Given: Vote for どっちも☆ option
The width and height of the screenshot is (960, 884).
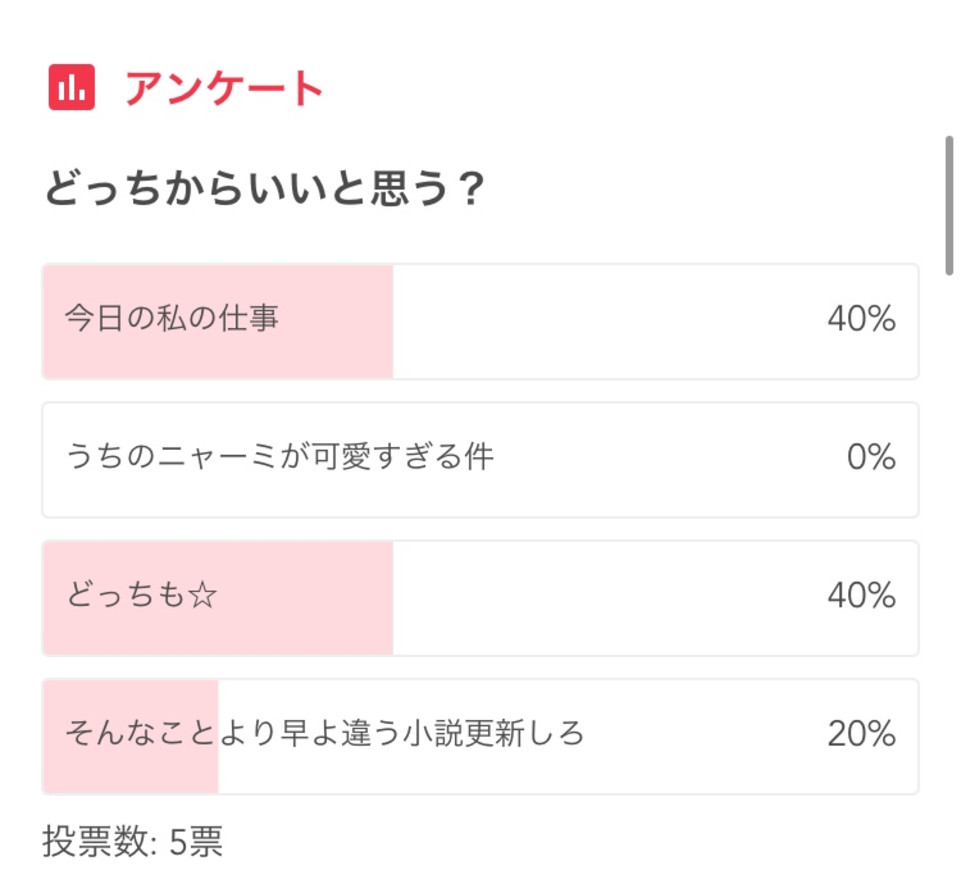Looking at the screenshot, I should [x=480, y=598].
